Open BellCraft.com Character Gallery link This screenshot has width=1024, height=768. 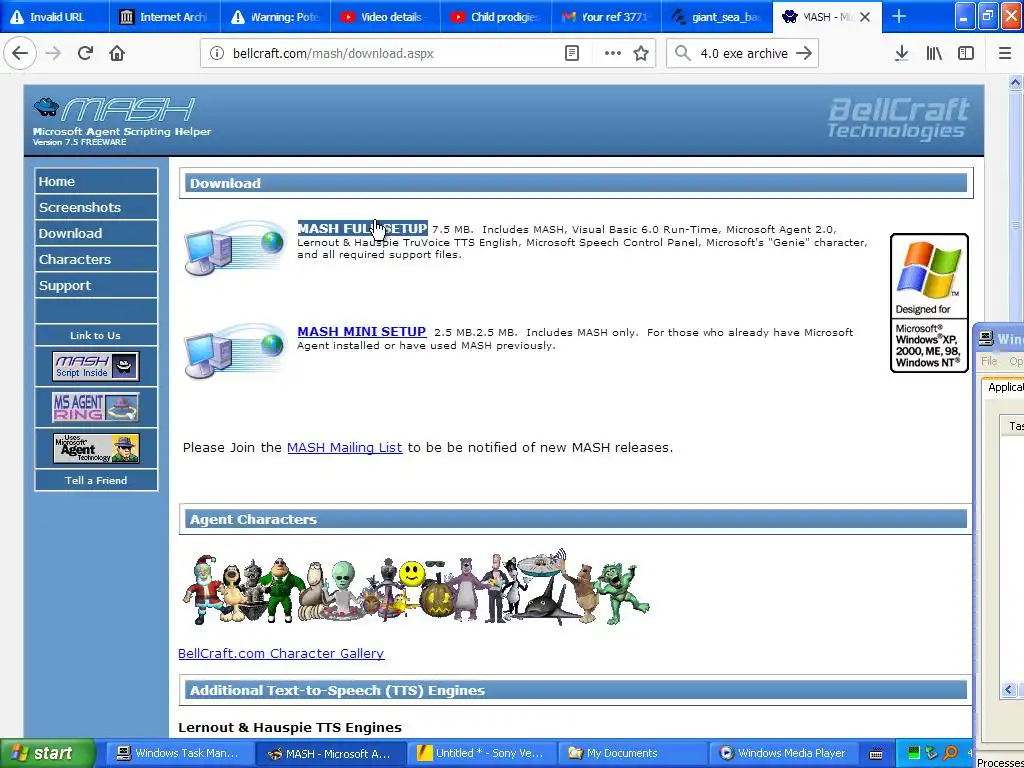pos(281,653)
